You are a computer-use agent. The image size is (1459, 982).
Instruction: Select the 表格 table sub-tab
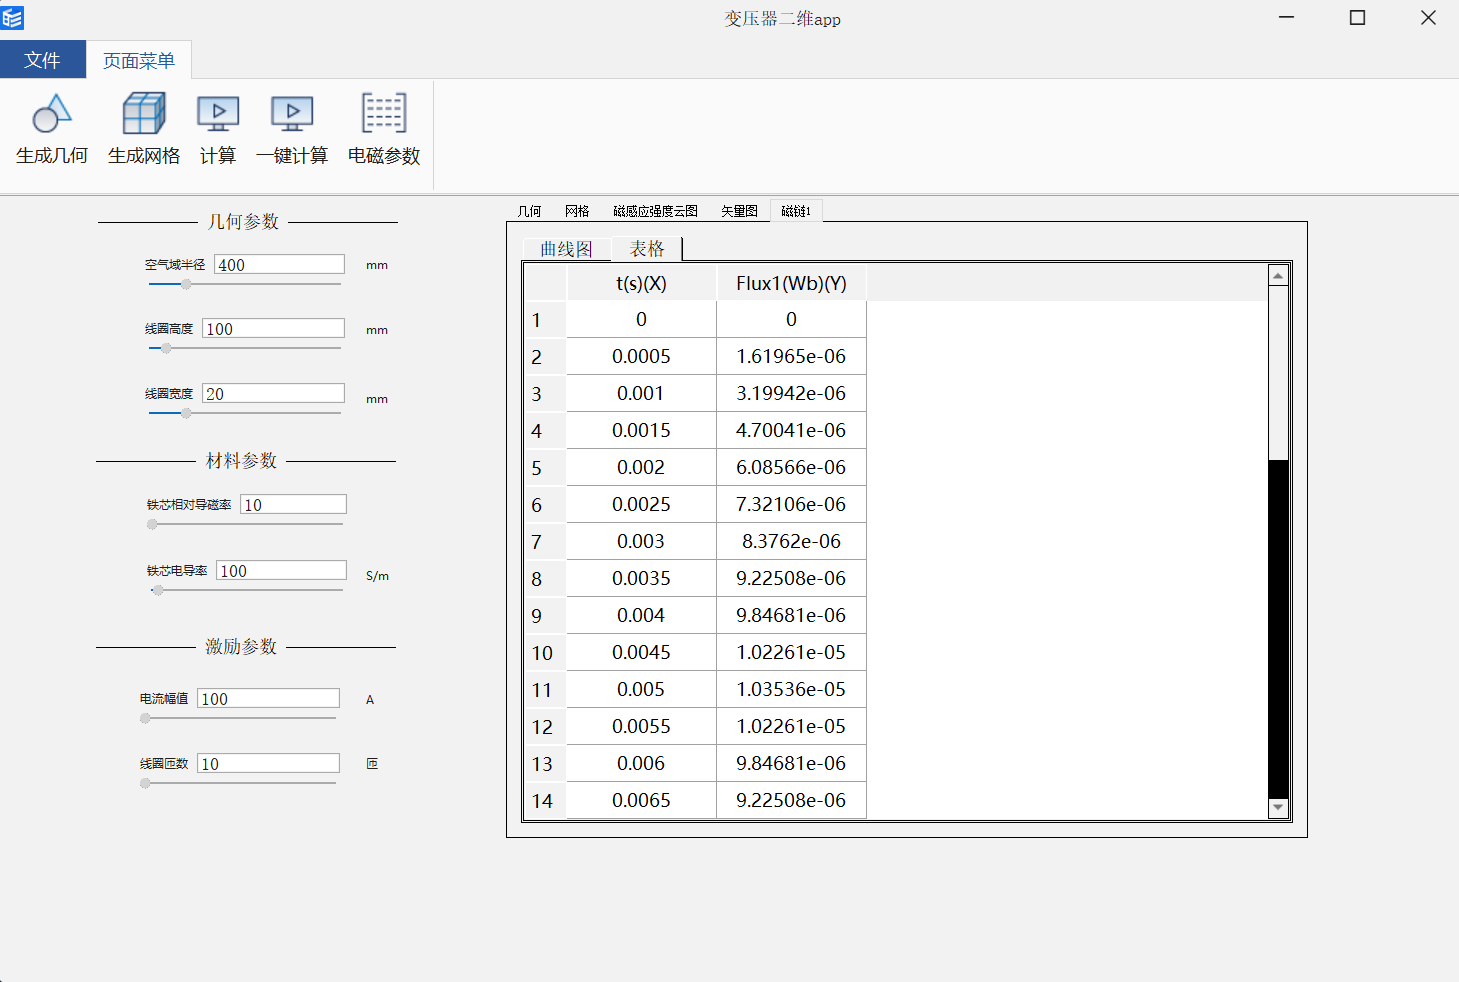pyautogui.click(x=647, y=248)
